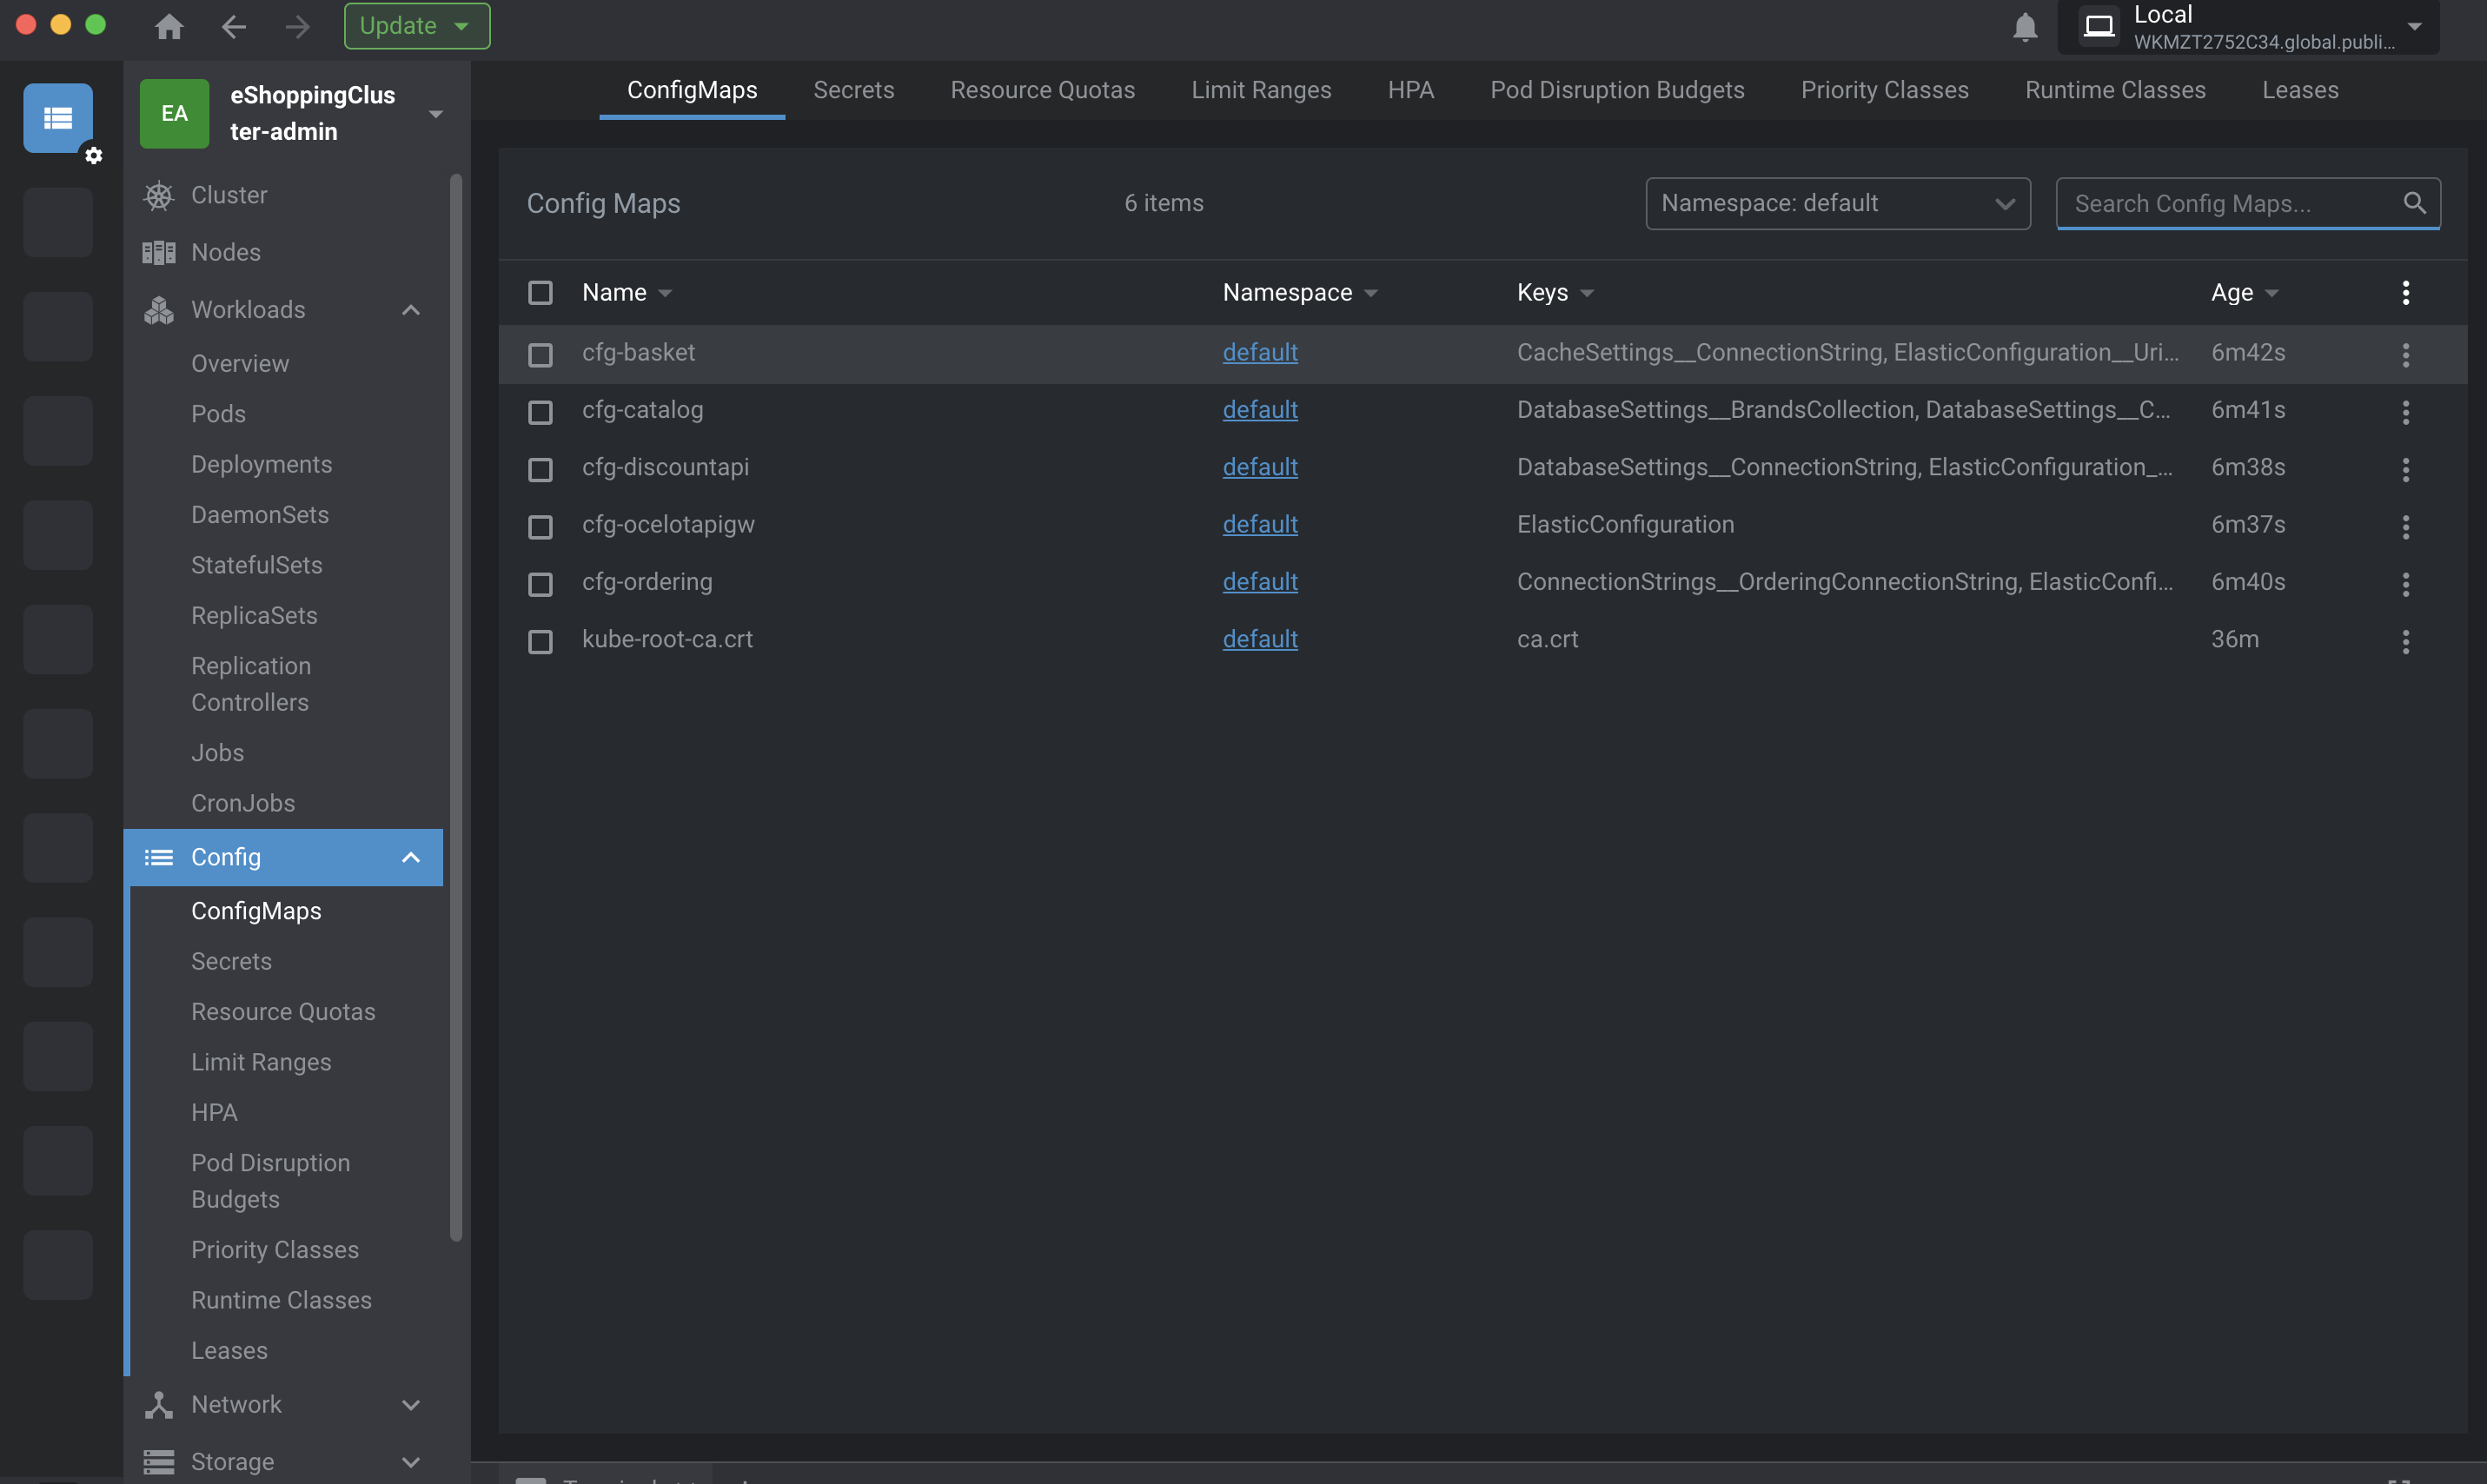Open the cfg-ocelotapigw config map row

(x=1482, y=526)
